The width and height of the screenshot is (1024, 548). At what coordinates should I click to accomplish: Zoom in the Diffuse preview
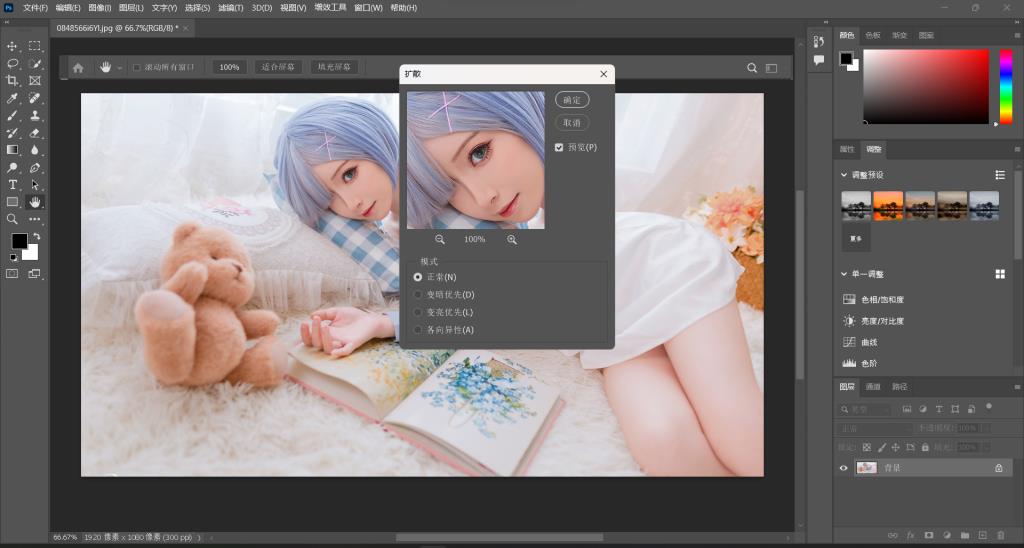pyautogui.click(x=511, y=240)
